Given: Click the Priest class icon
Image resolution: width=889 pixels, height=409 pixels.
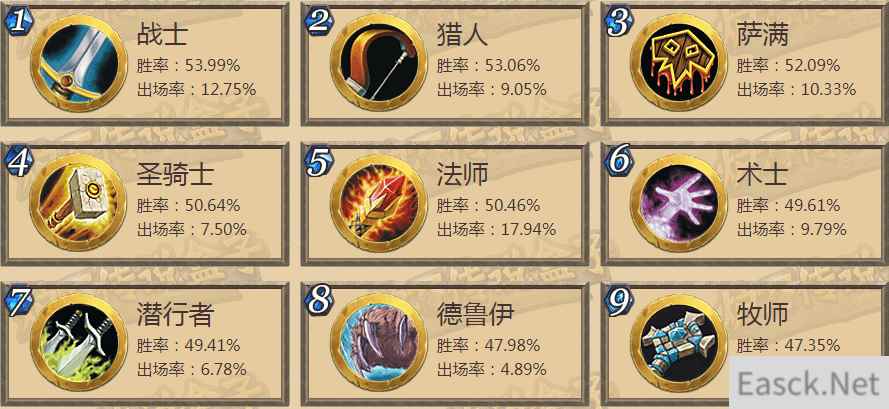Looking at the screenshot, I should click(x=679, y=343).
